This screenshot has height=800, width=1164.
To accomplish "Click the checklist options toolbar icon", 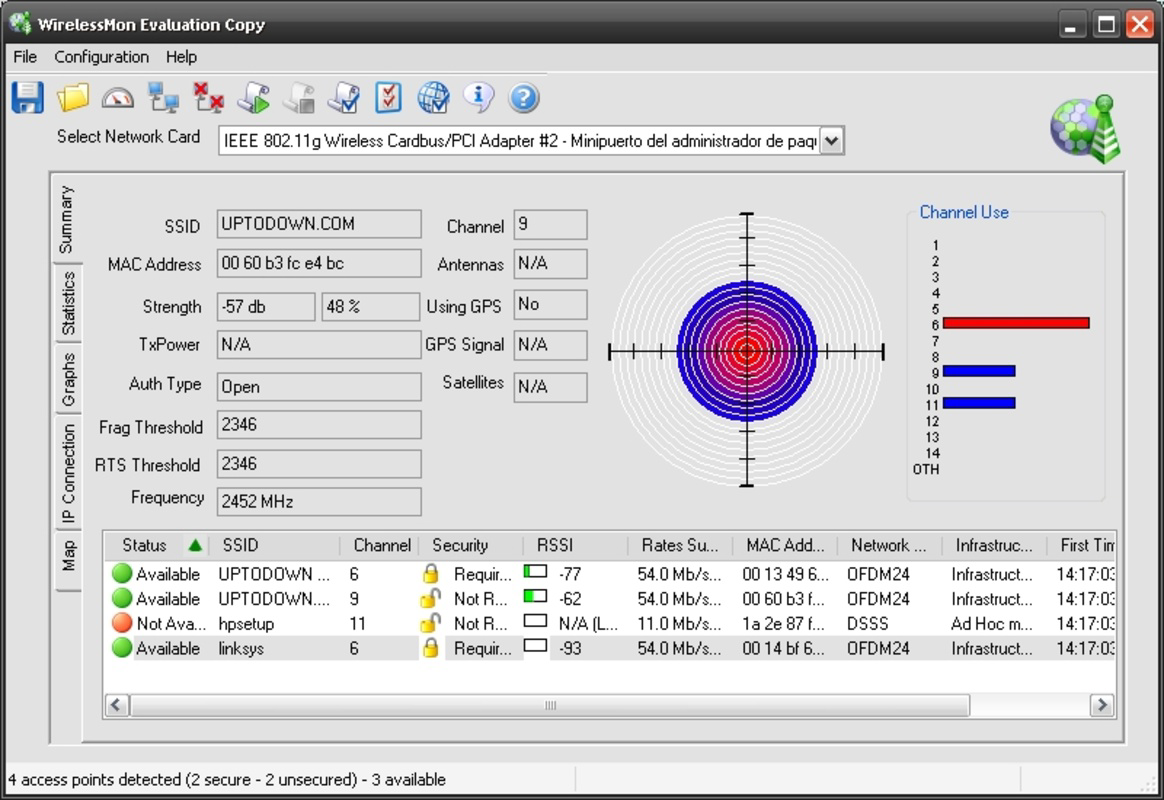I will tap(388, 98).
